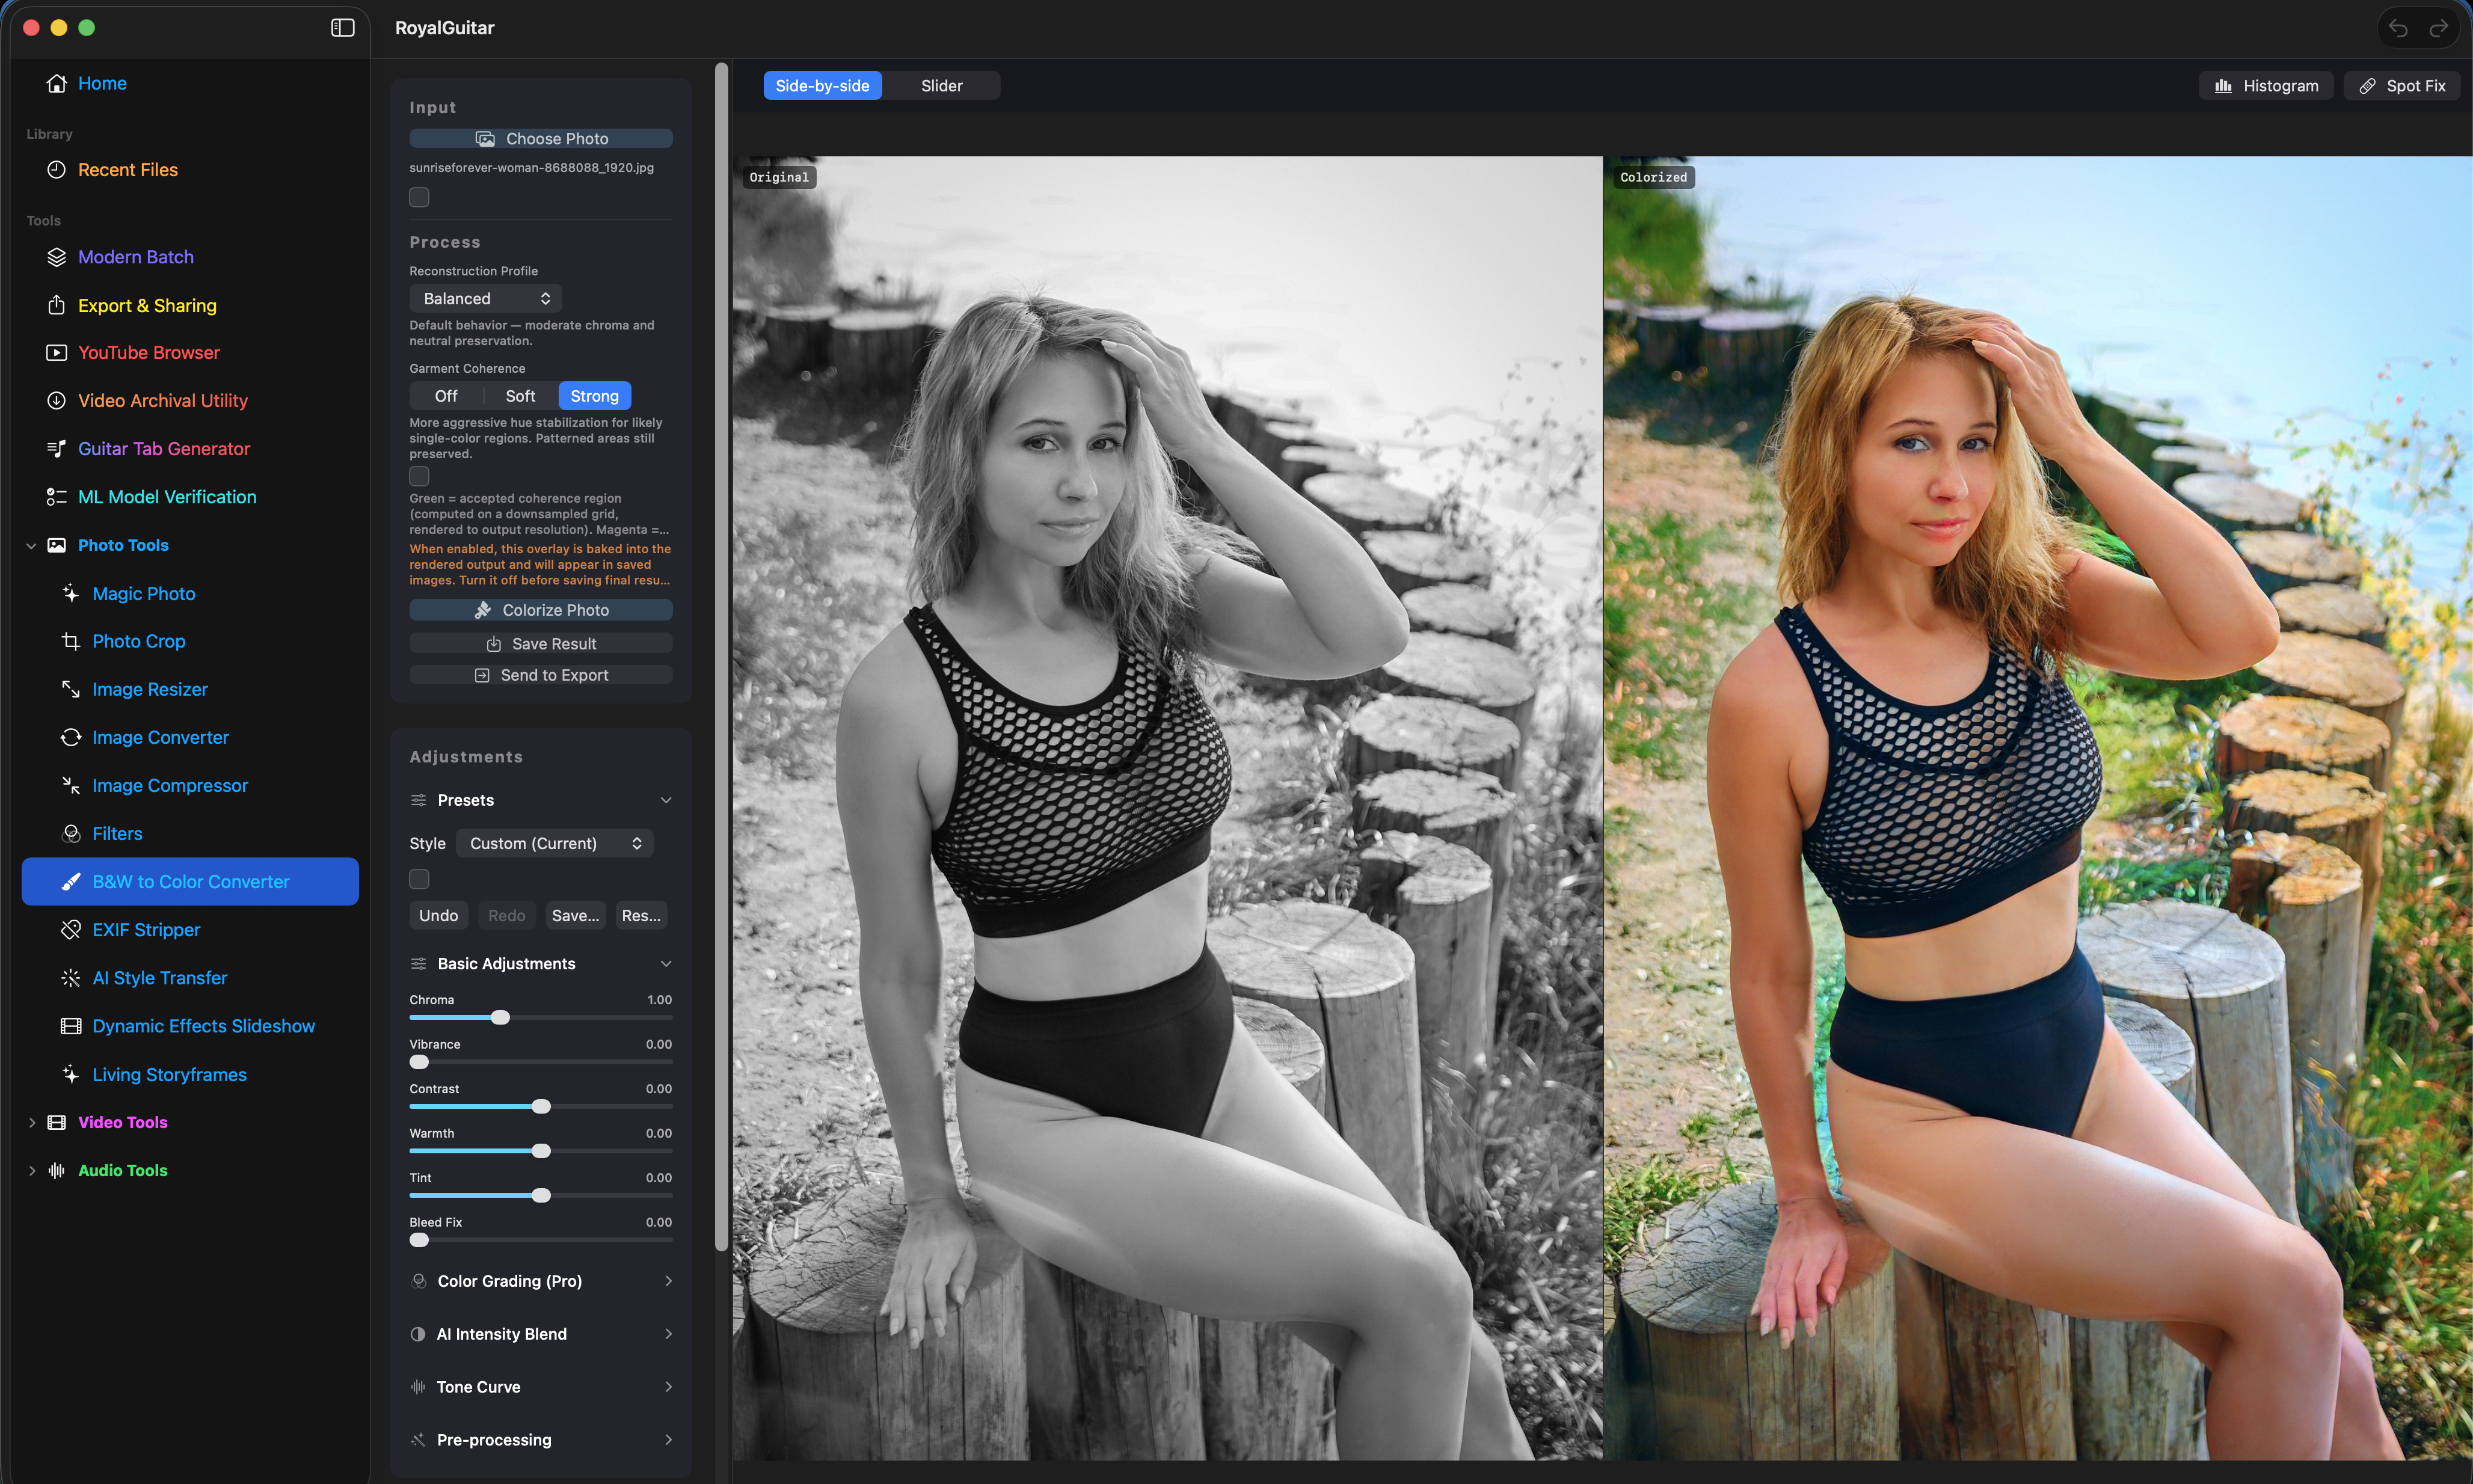Open the Image Converter cycle icon
The height and width of the screenshot is (1484, 2473).
[x=71, y=738]
